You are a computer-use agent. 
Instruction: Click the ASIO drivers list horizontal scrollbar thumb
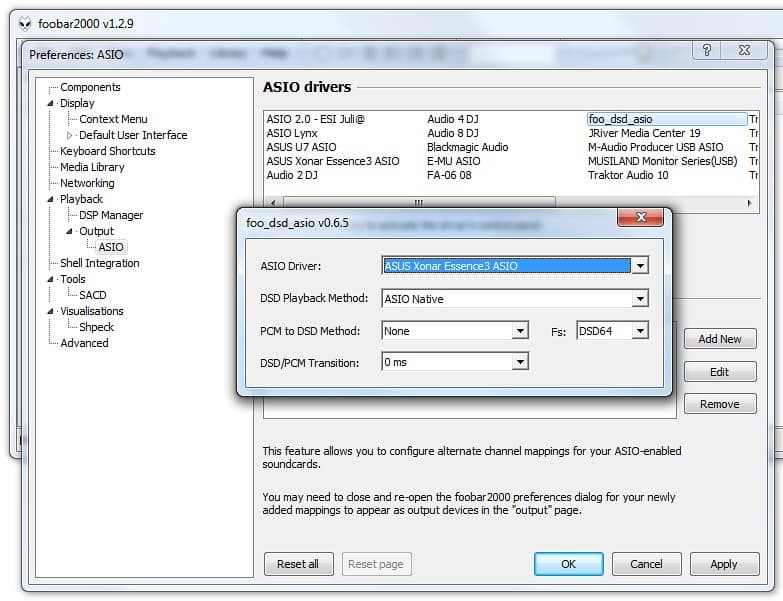pyautogui.click(x=419, y=203)
